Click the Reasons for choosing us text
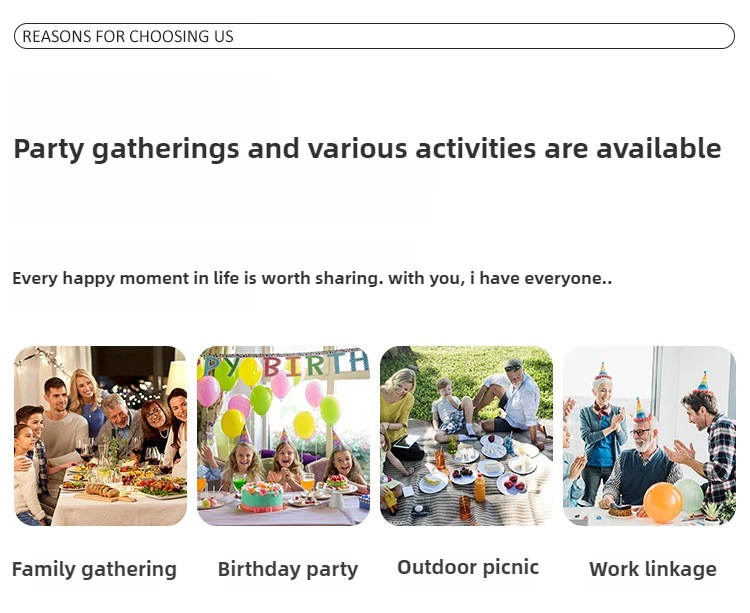 [x=128, y=36]
